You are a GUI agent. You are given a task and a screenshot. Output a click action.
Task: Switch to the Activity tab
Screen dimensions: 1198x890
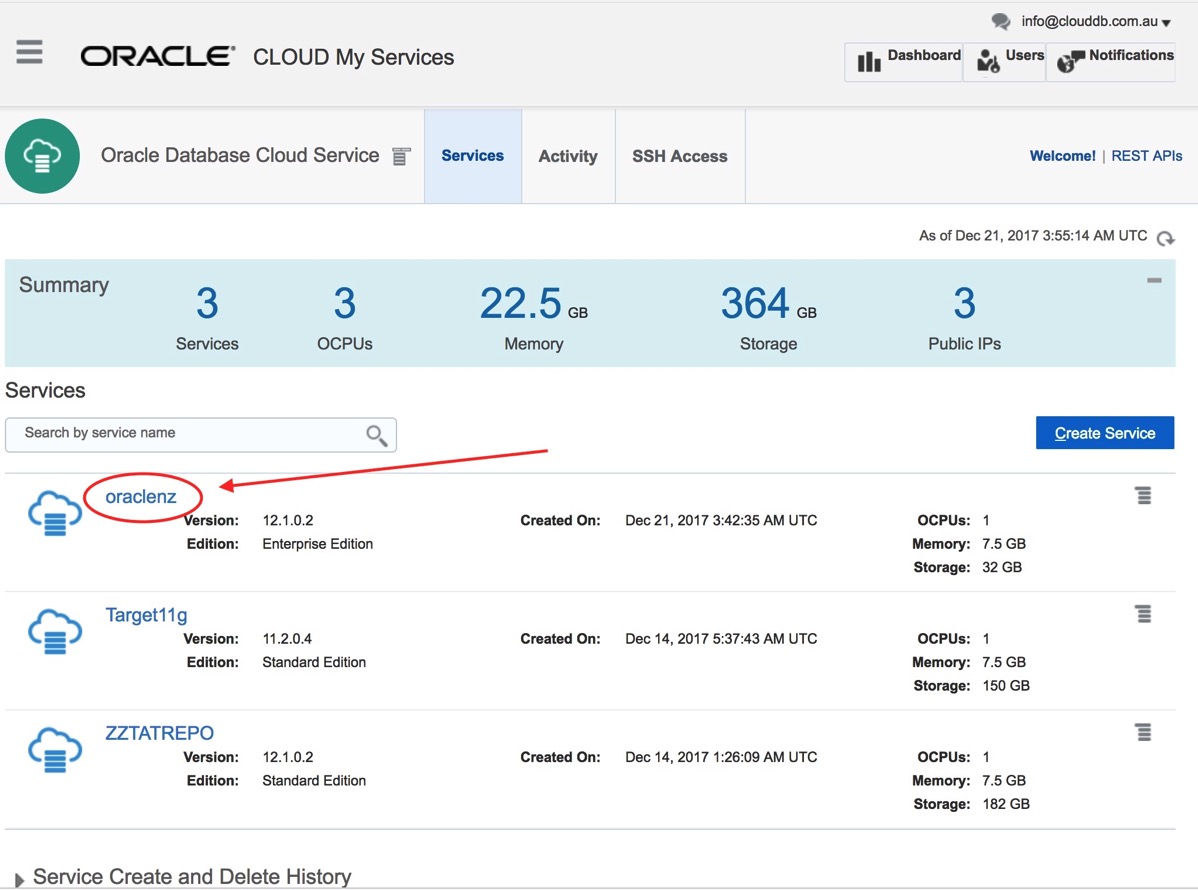pyautogui.click(x=567, y=156)
